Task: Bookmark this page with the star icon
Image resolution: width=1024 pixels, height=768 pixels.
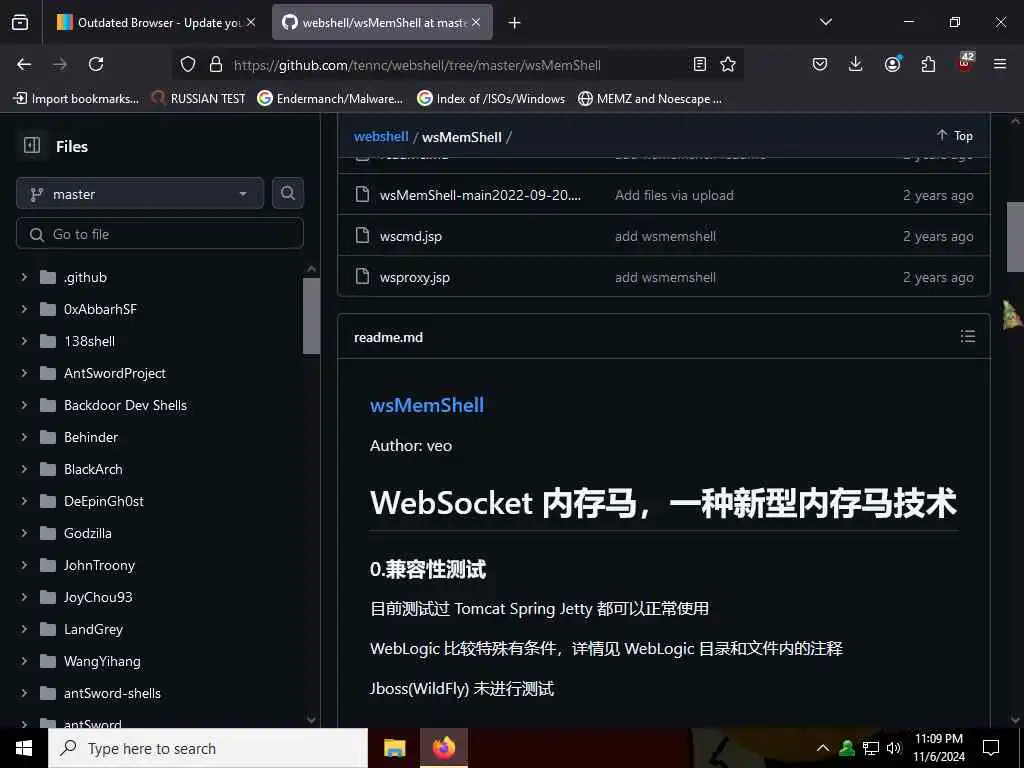Action: coord(728,64)
